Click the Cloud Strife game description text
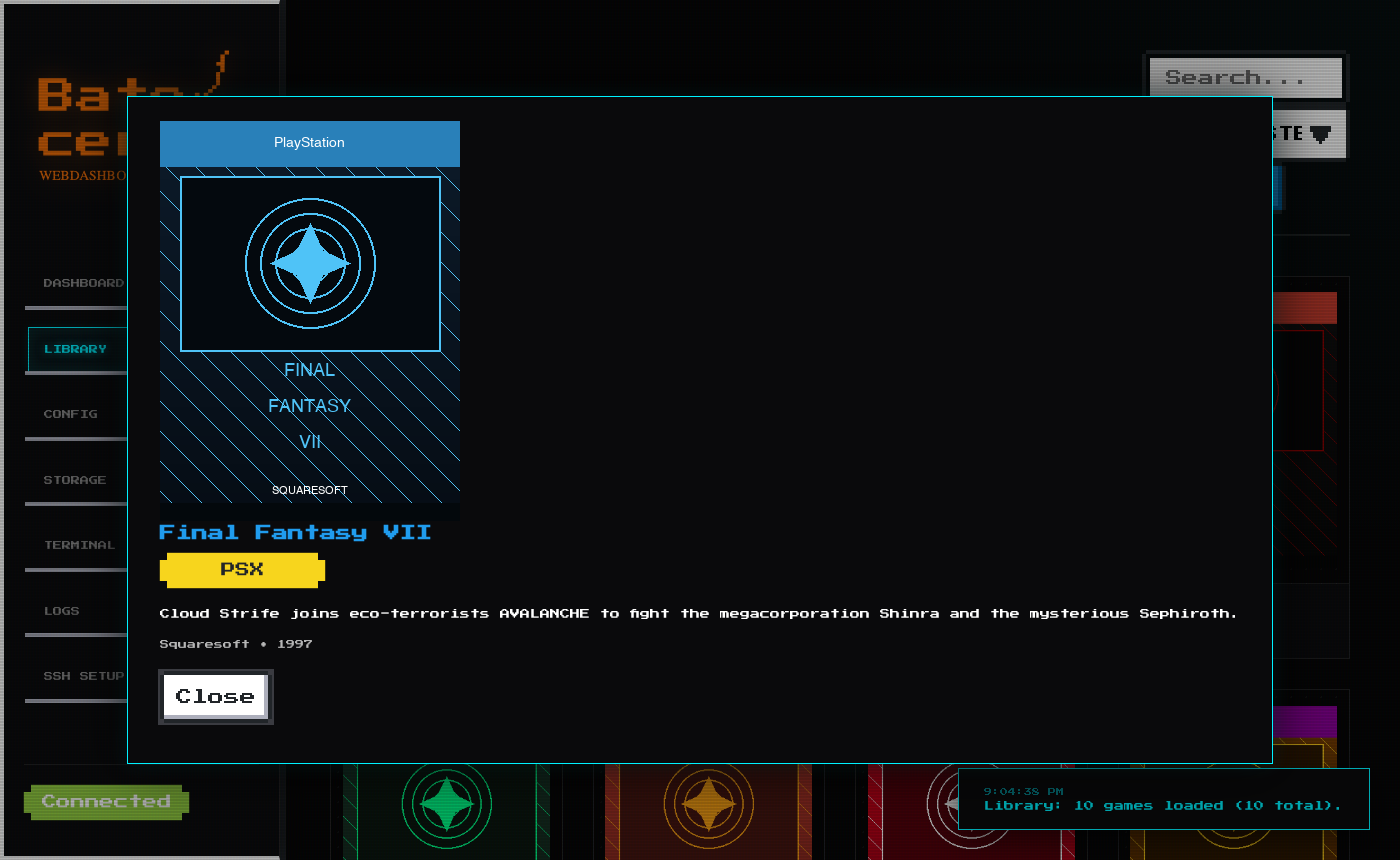This screenshot has height=860, width=1400. (x=698, y=613)
